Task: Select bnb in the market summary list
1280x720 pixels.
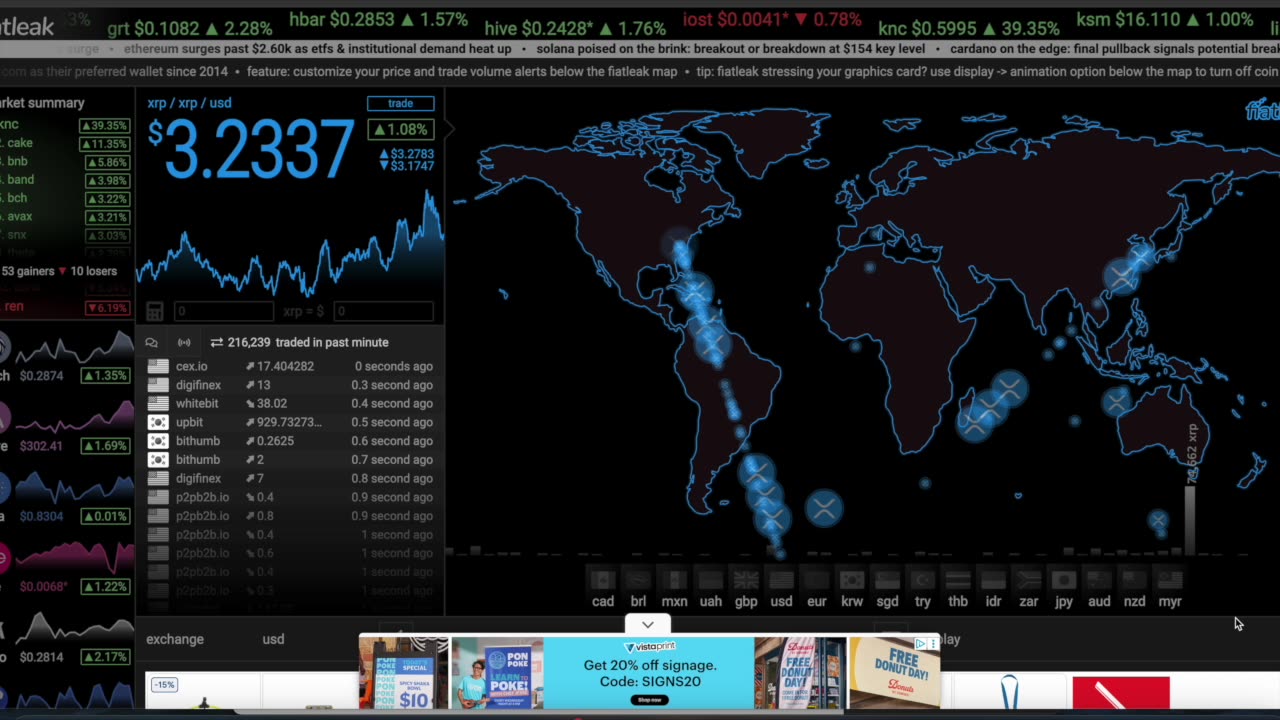Action: [66, 162]
